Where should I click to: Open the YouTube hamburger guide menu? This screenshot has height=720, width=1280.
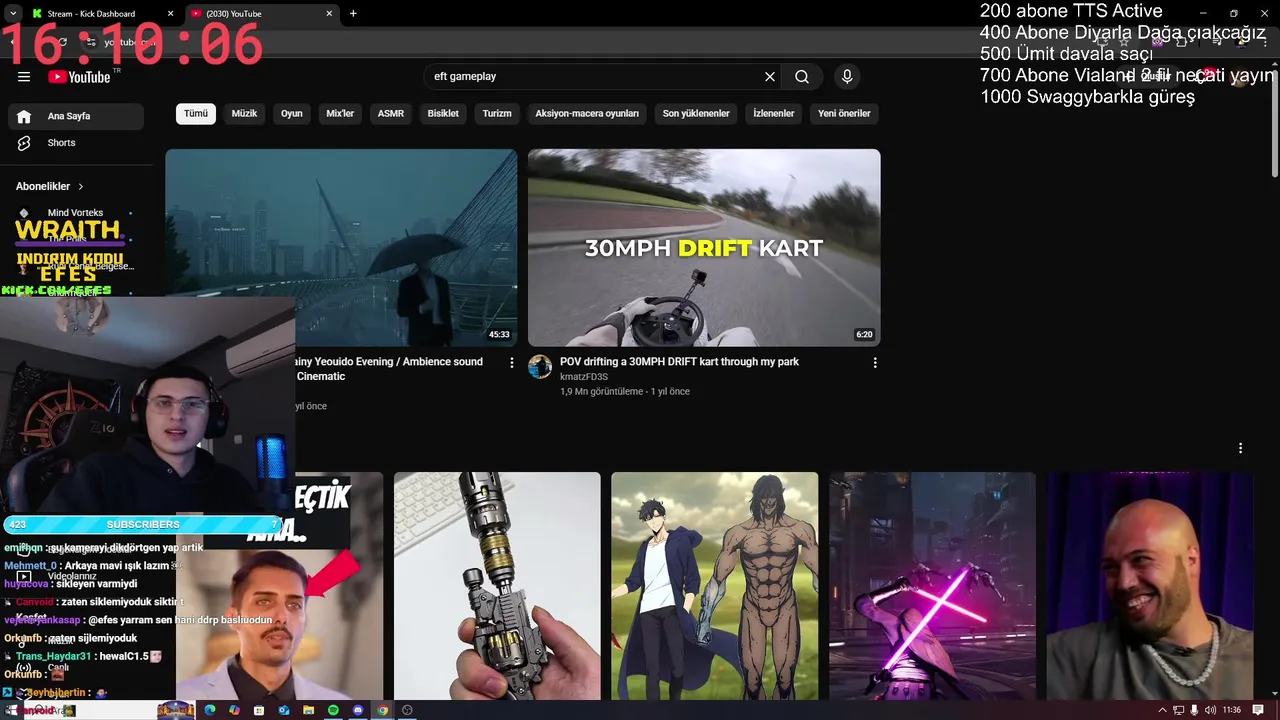pyautogui.click(x=24, y=77)
